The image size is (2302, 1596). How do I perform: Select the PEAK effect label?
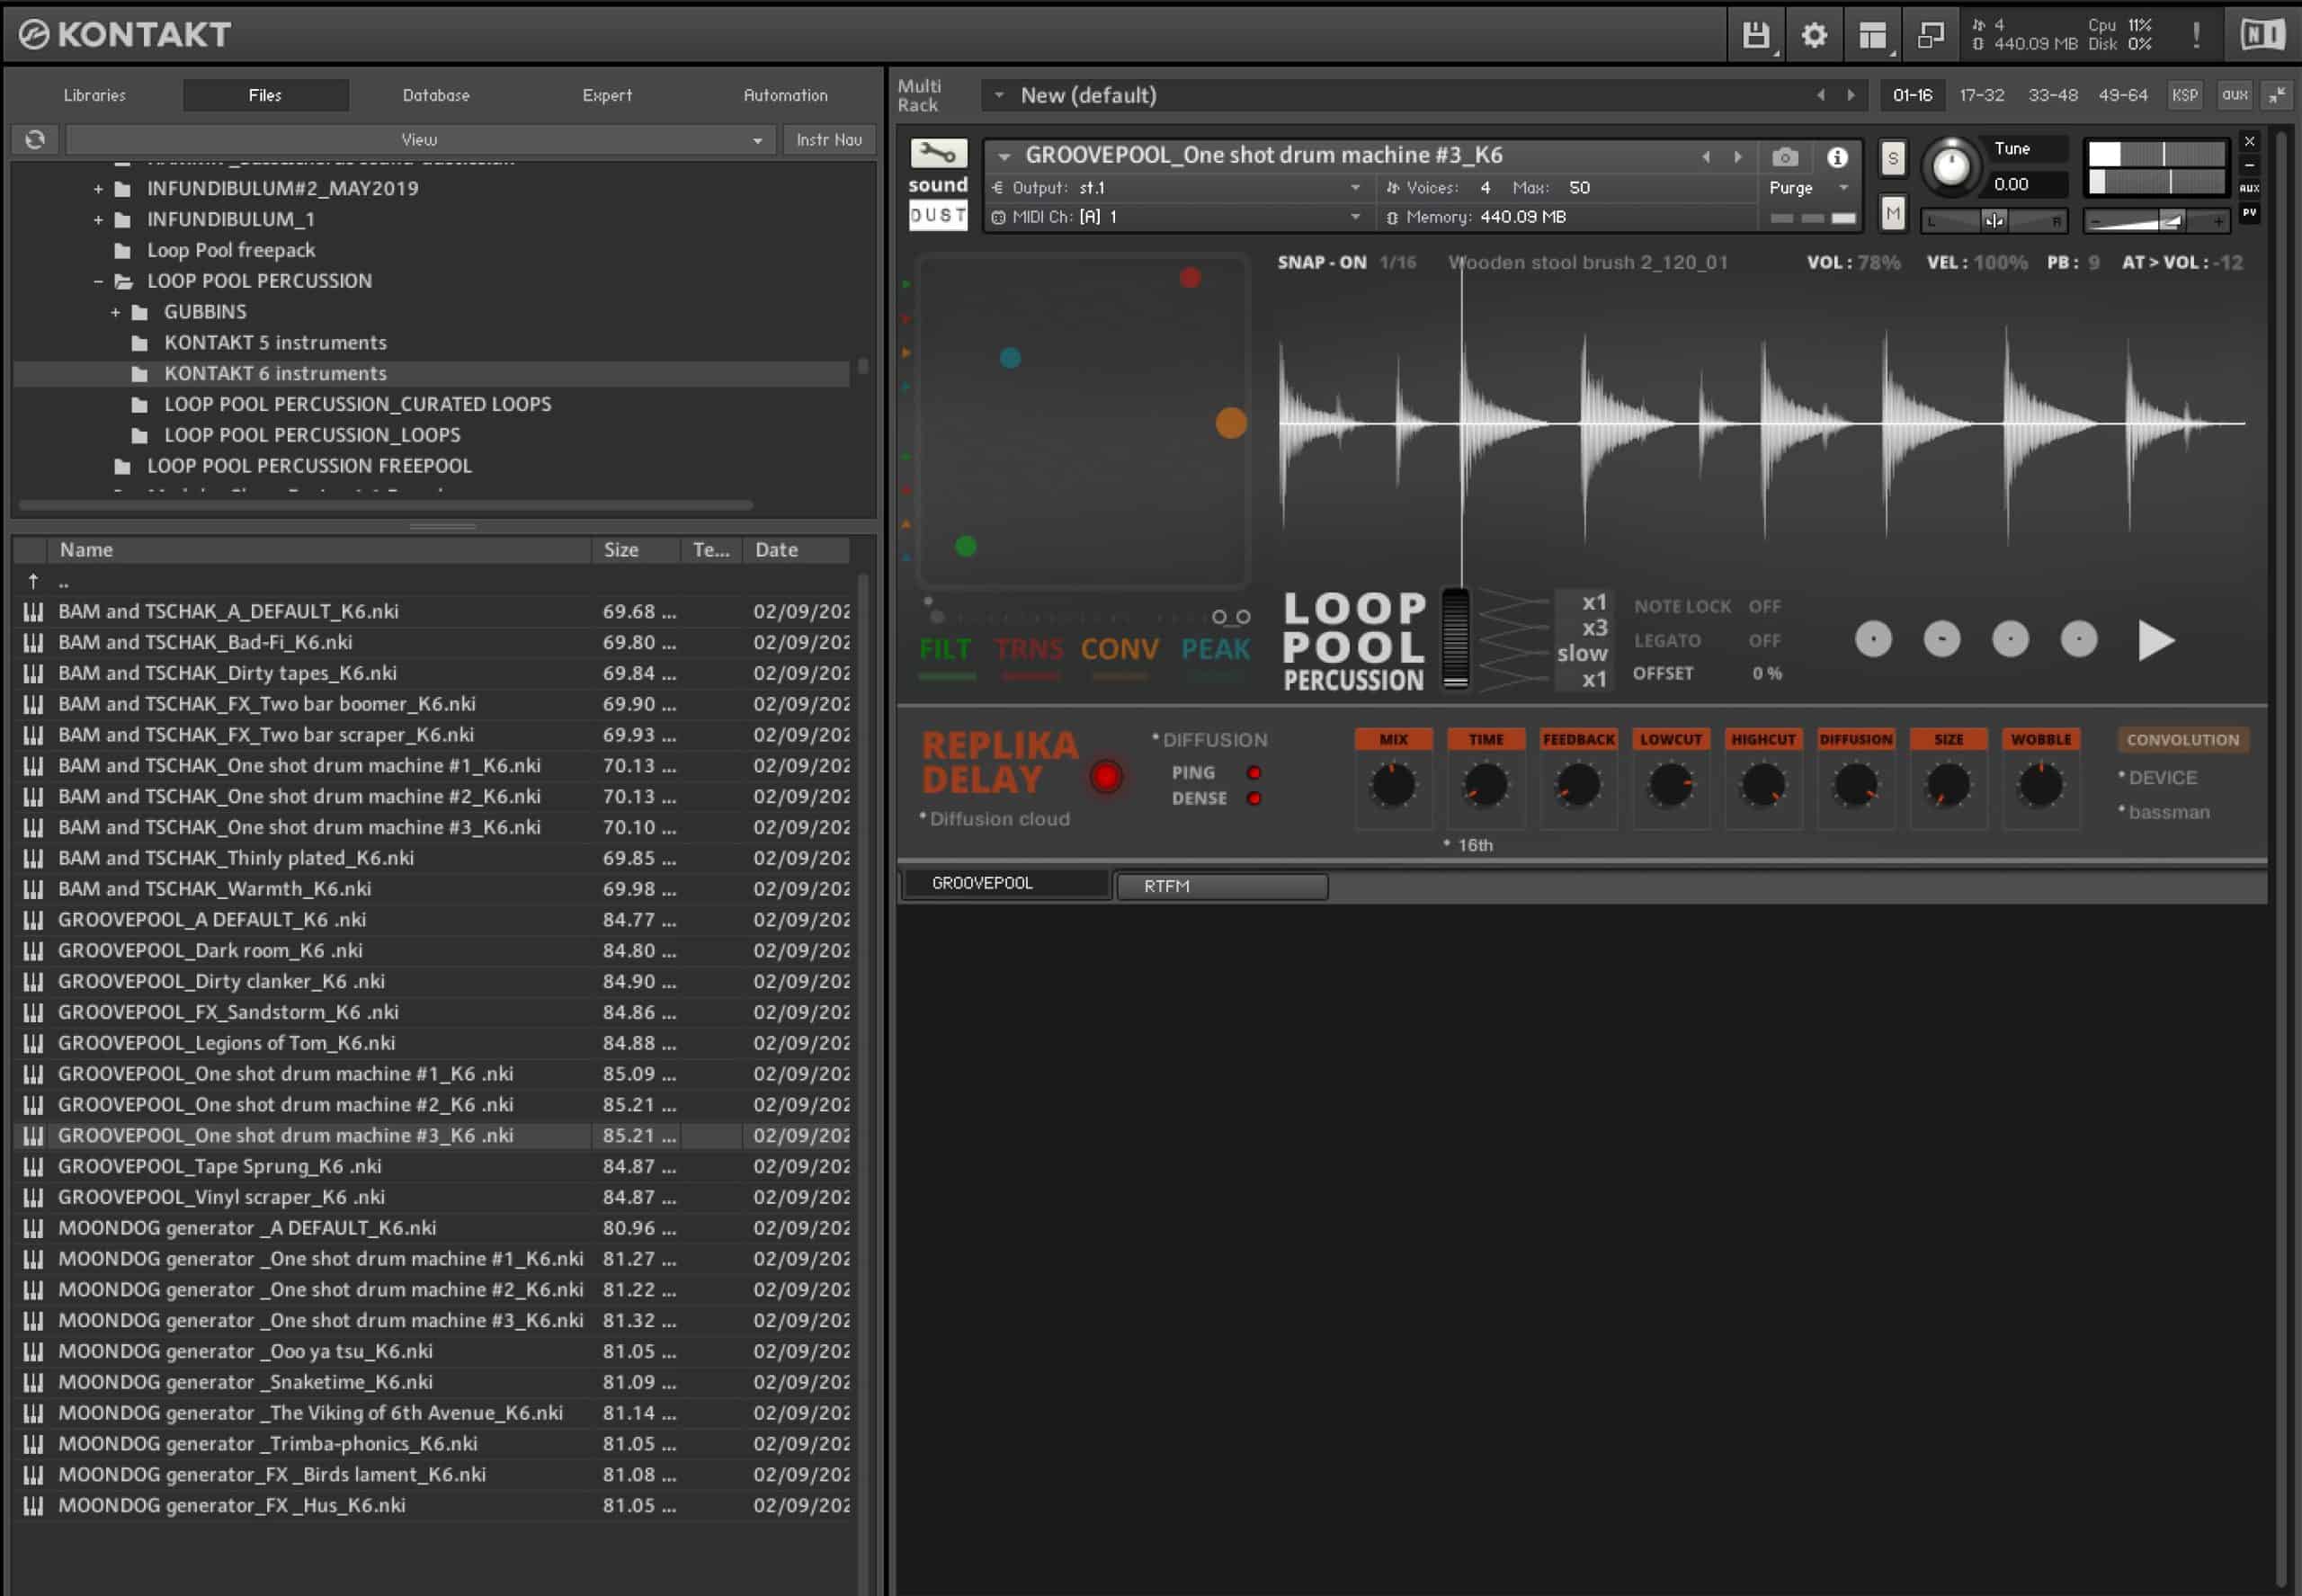(1215, 649)
